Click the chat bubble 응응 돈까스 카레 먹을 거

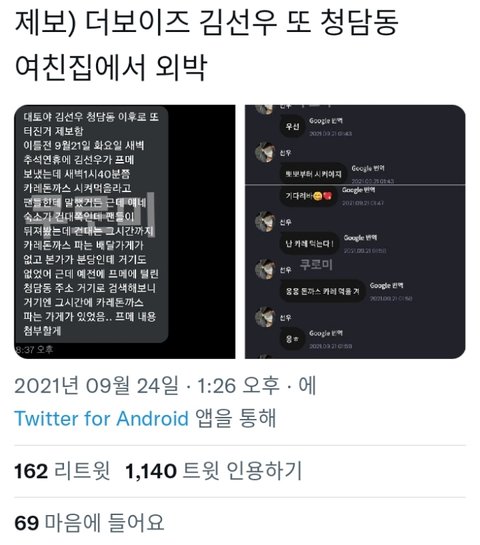(x=322, y=291)
